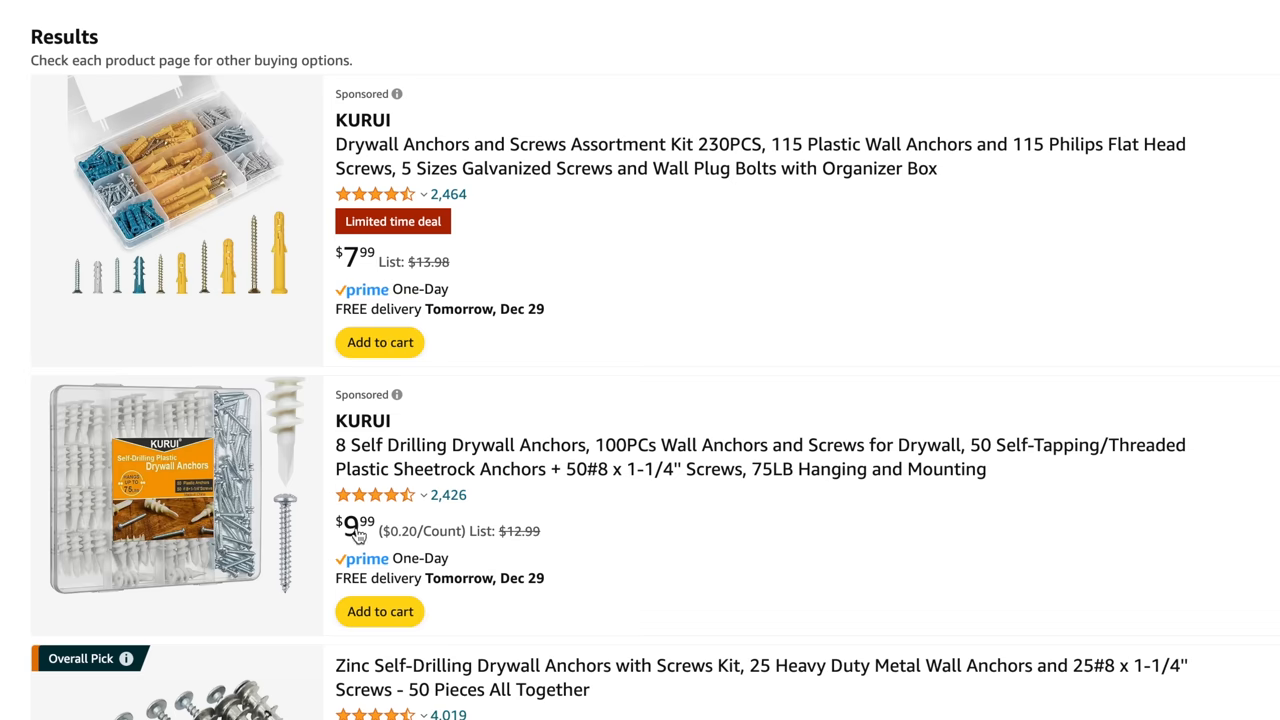The height and width of the screenshot is (720, 1280).
Task: Add the 230PCS anchor kit to cart
Action: click(x=379, y=341)
